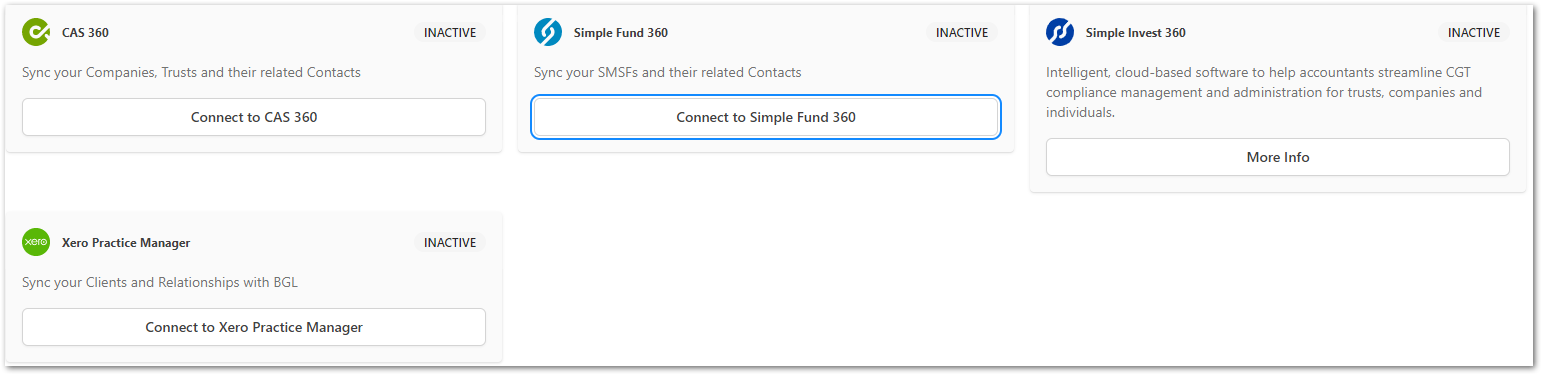Viewport: 1542px width, 375px height.
Task: Click the CAS 360 card title
Action: click(85, 33)
